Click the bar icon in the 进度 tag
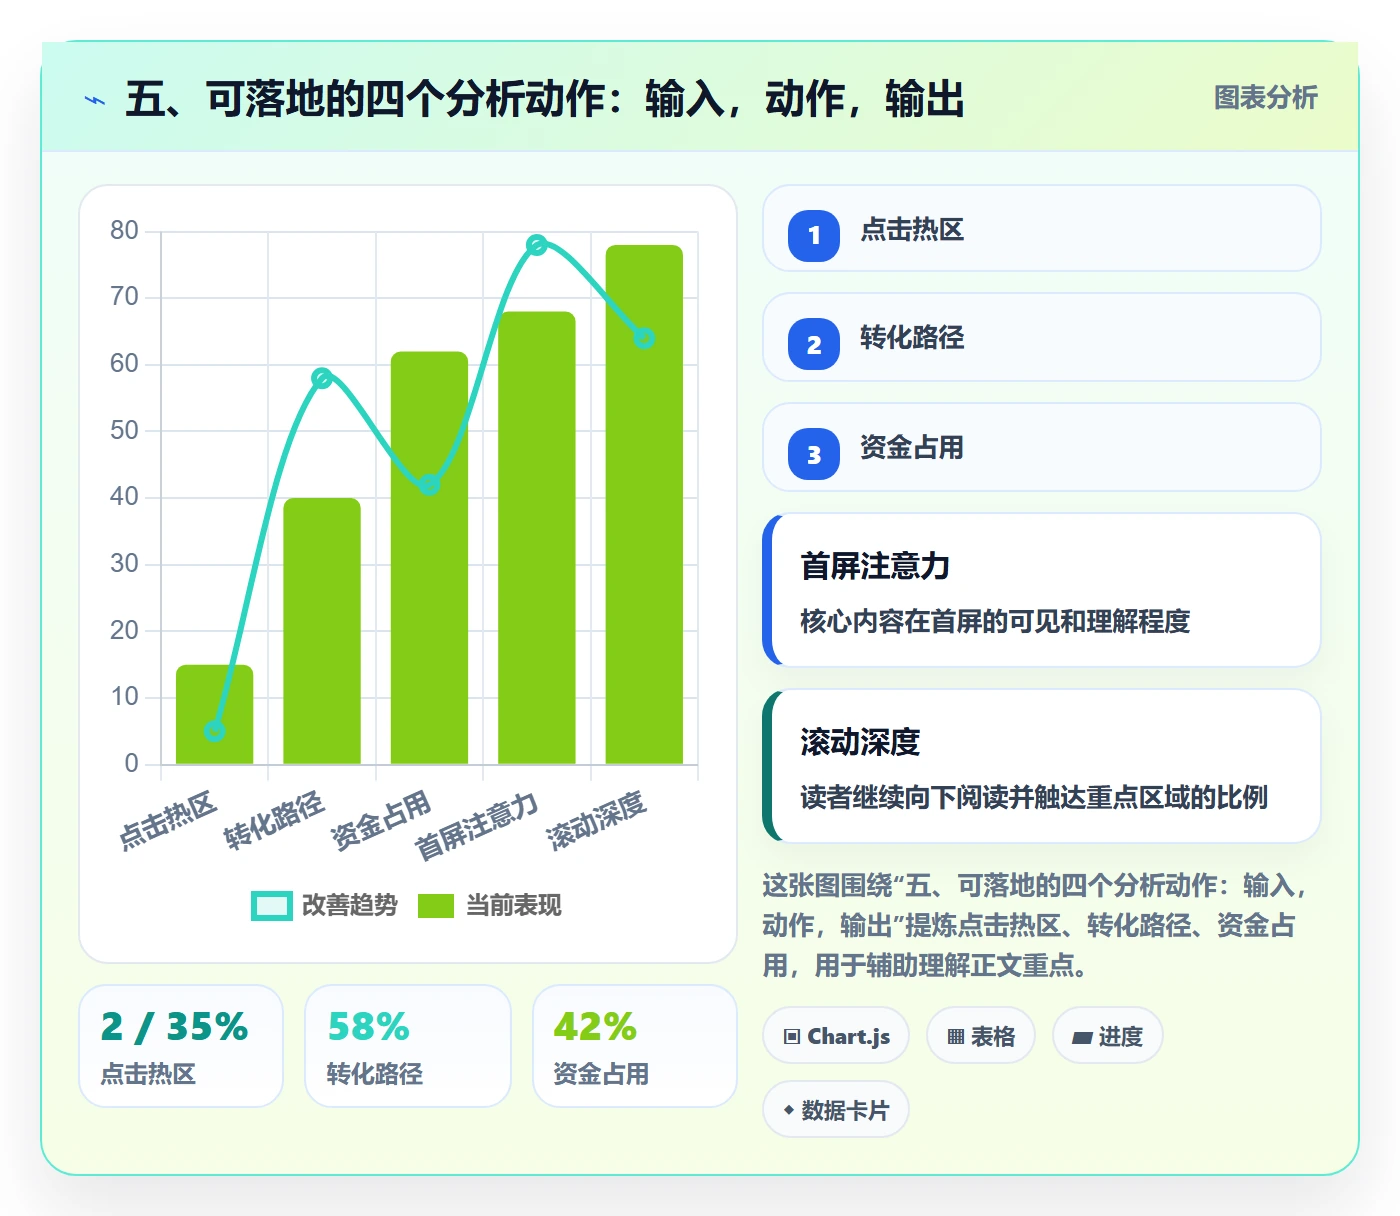Viewport: 1400px width, 1216px height. point(1082,1037)
